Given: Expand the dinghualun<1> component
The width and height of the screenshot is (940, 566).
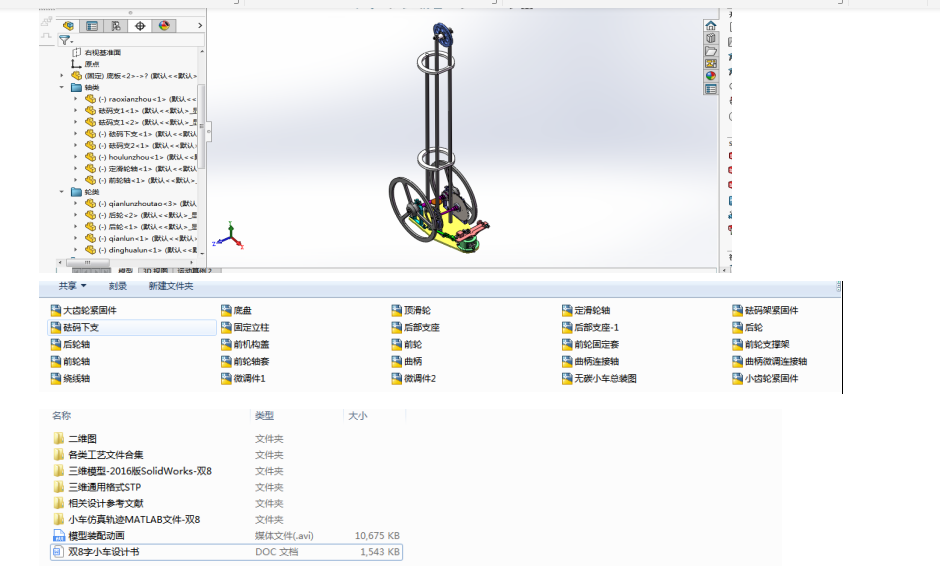Looking at the screenshot, I should (x=76, y=250).
